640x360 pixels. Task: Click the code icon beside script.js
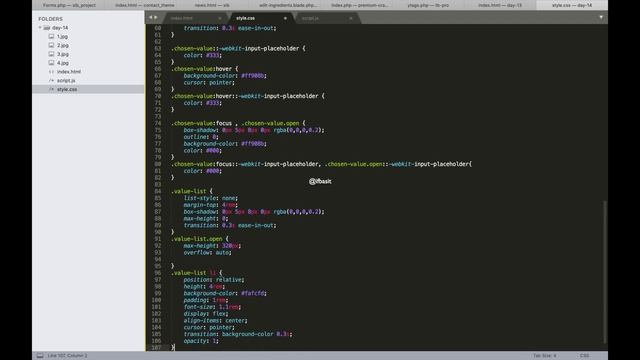click(x=51, y=80)
